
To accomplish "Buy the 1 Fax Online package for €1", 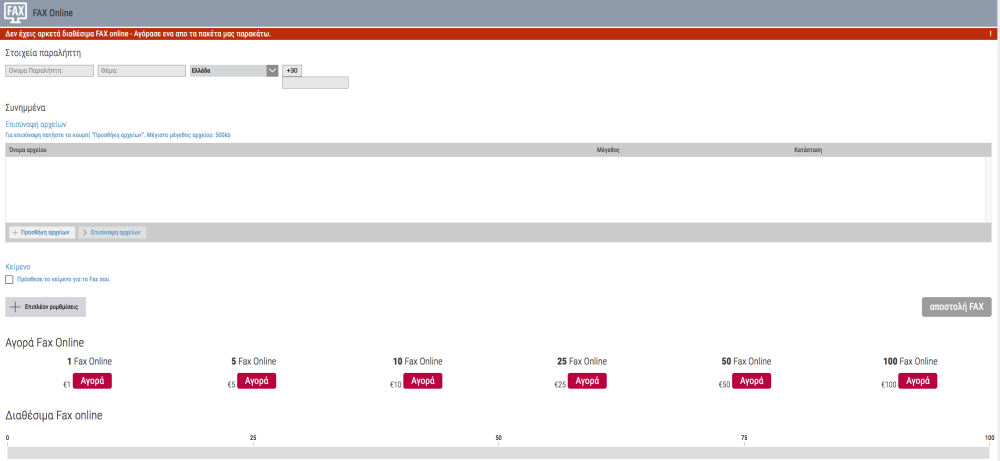I will (x=92, y=381).
